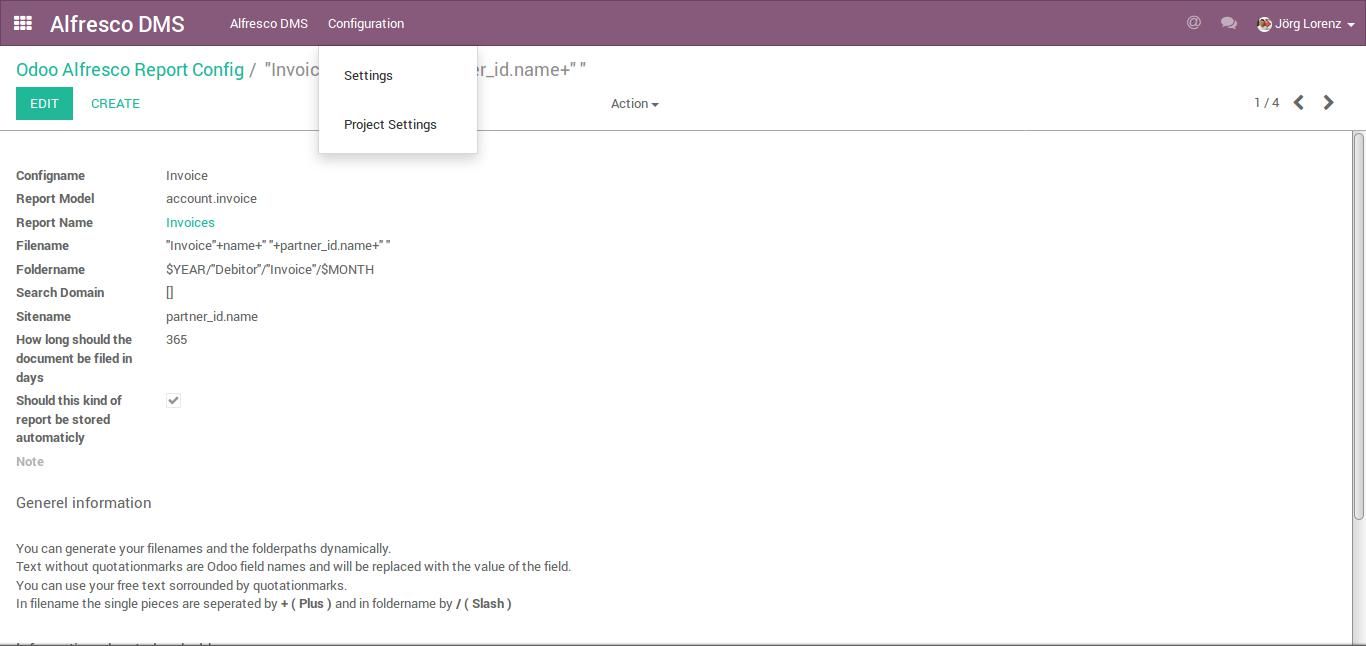Click the account.invoice report model value
The width and height of the screenshot is (1366, 646).
click(x=211, y=199)
